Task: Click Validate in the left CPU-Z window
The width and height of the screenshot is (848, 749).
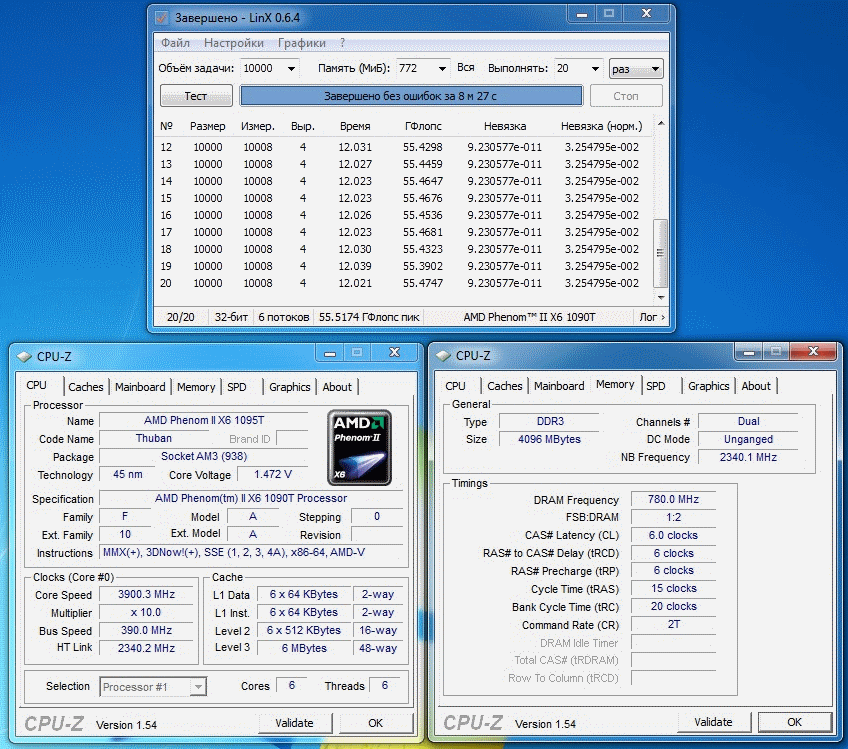Action: pyautogui.click(x=294, y=723)
